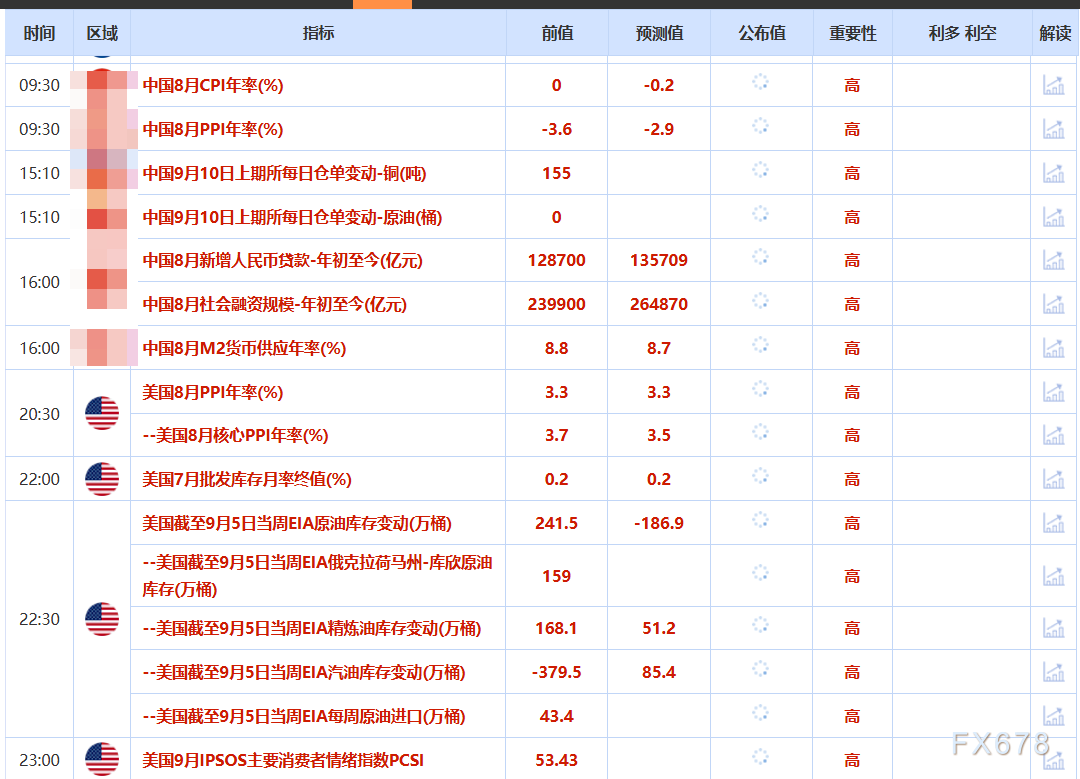Open chart for 中国8月社会融资规模 row

[x=1053, y=304]
